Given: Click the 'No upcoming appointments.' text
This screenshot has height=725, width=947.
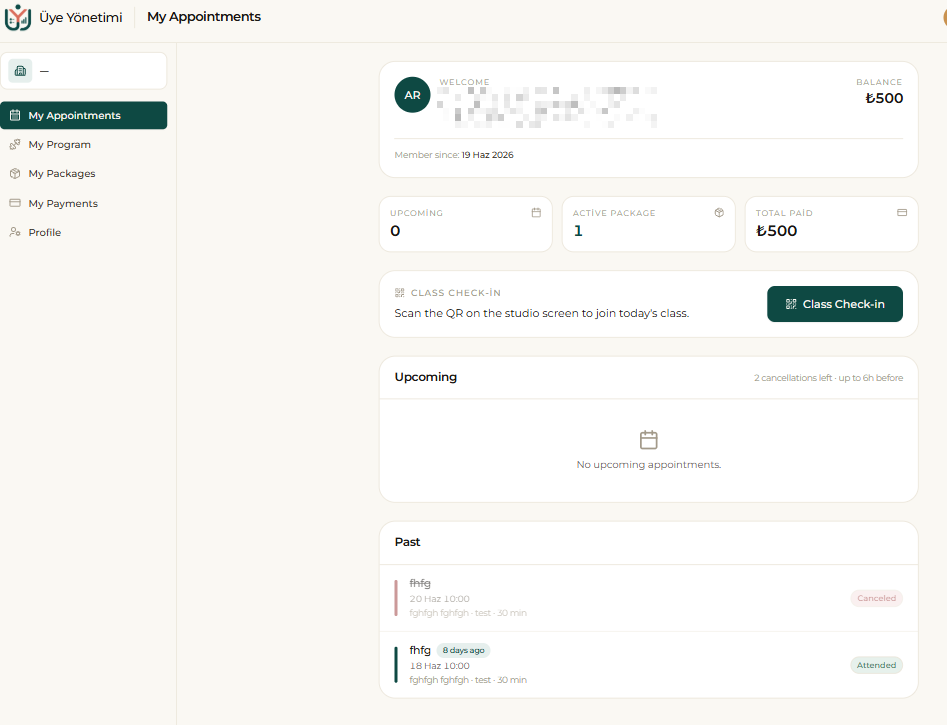Looking at the screenshot, I should click(x=649, y=465).
